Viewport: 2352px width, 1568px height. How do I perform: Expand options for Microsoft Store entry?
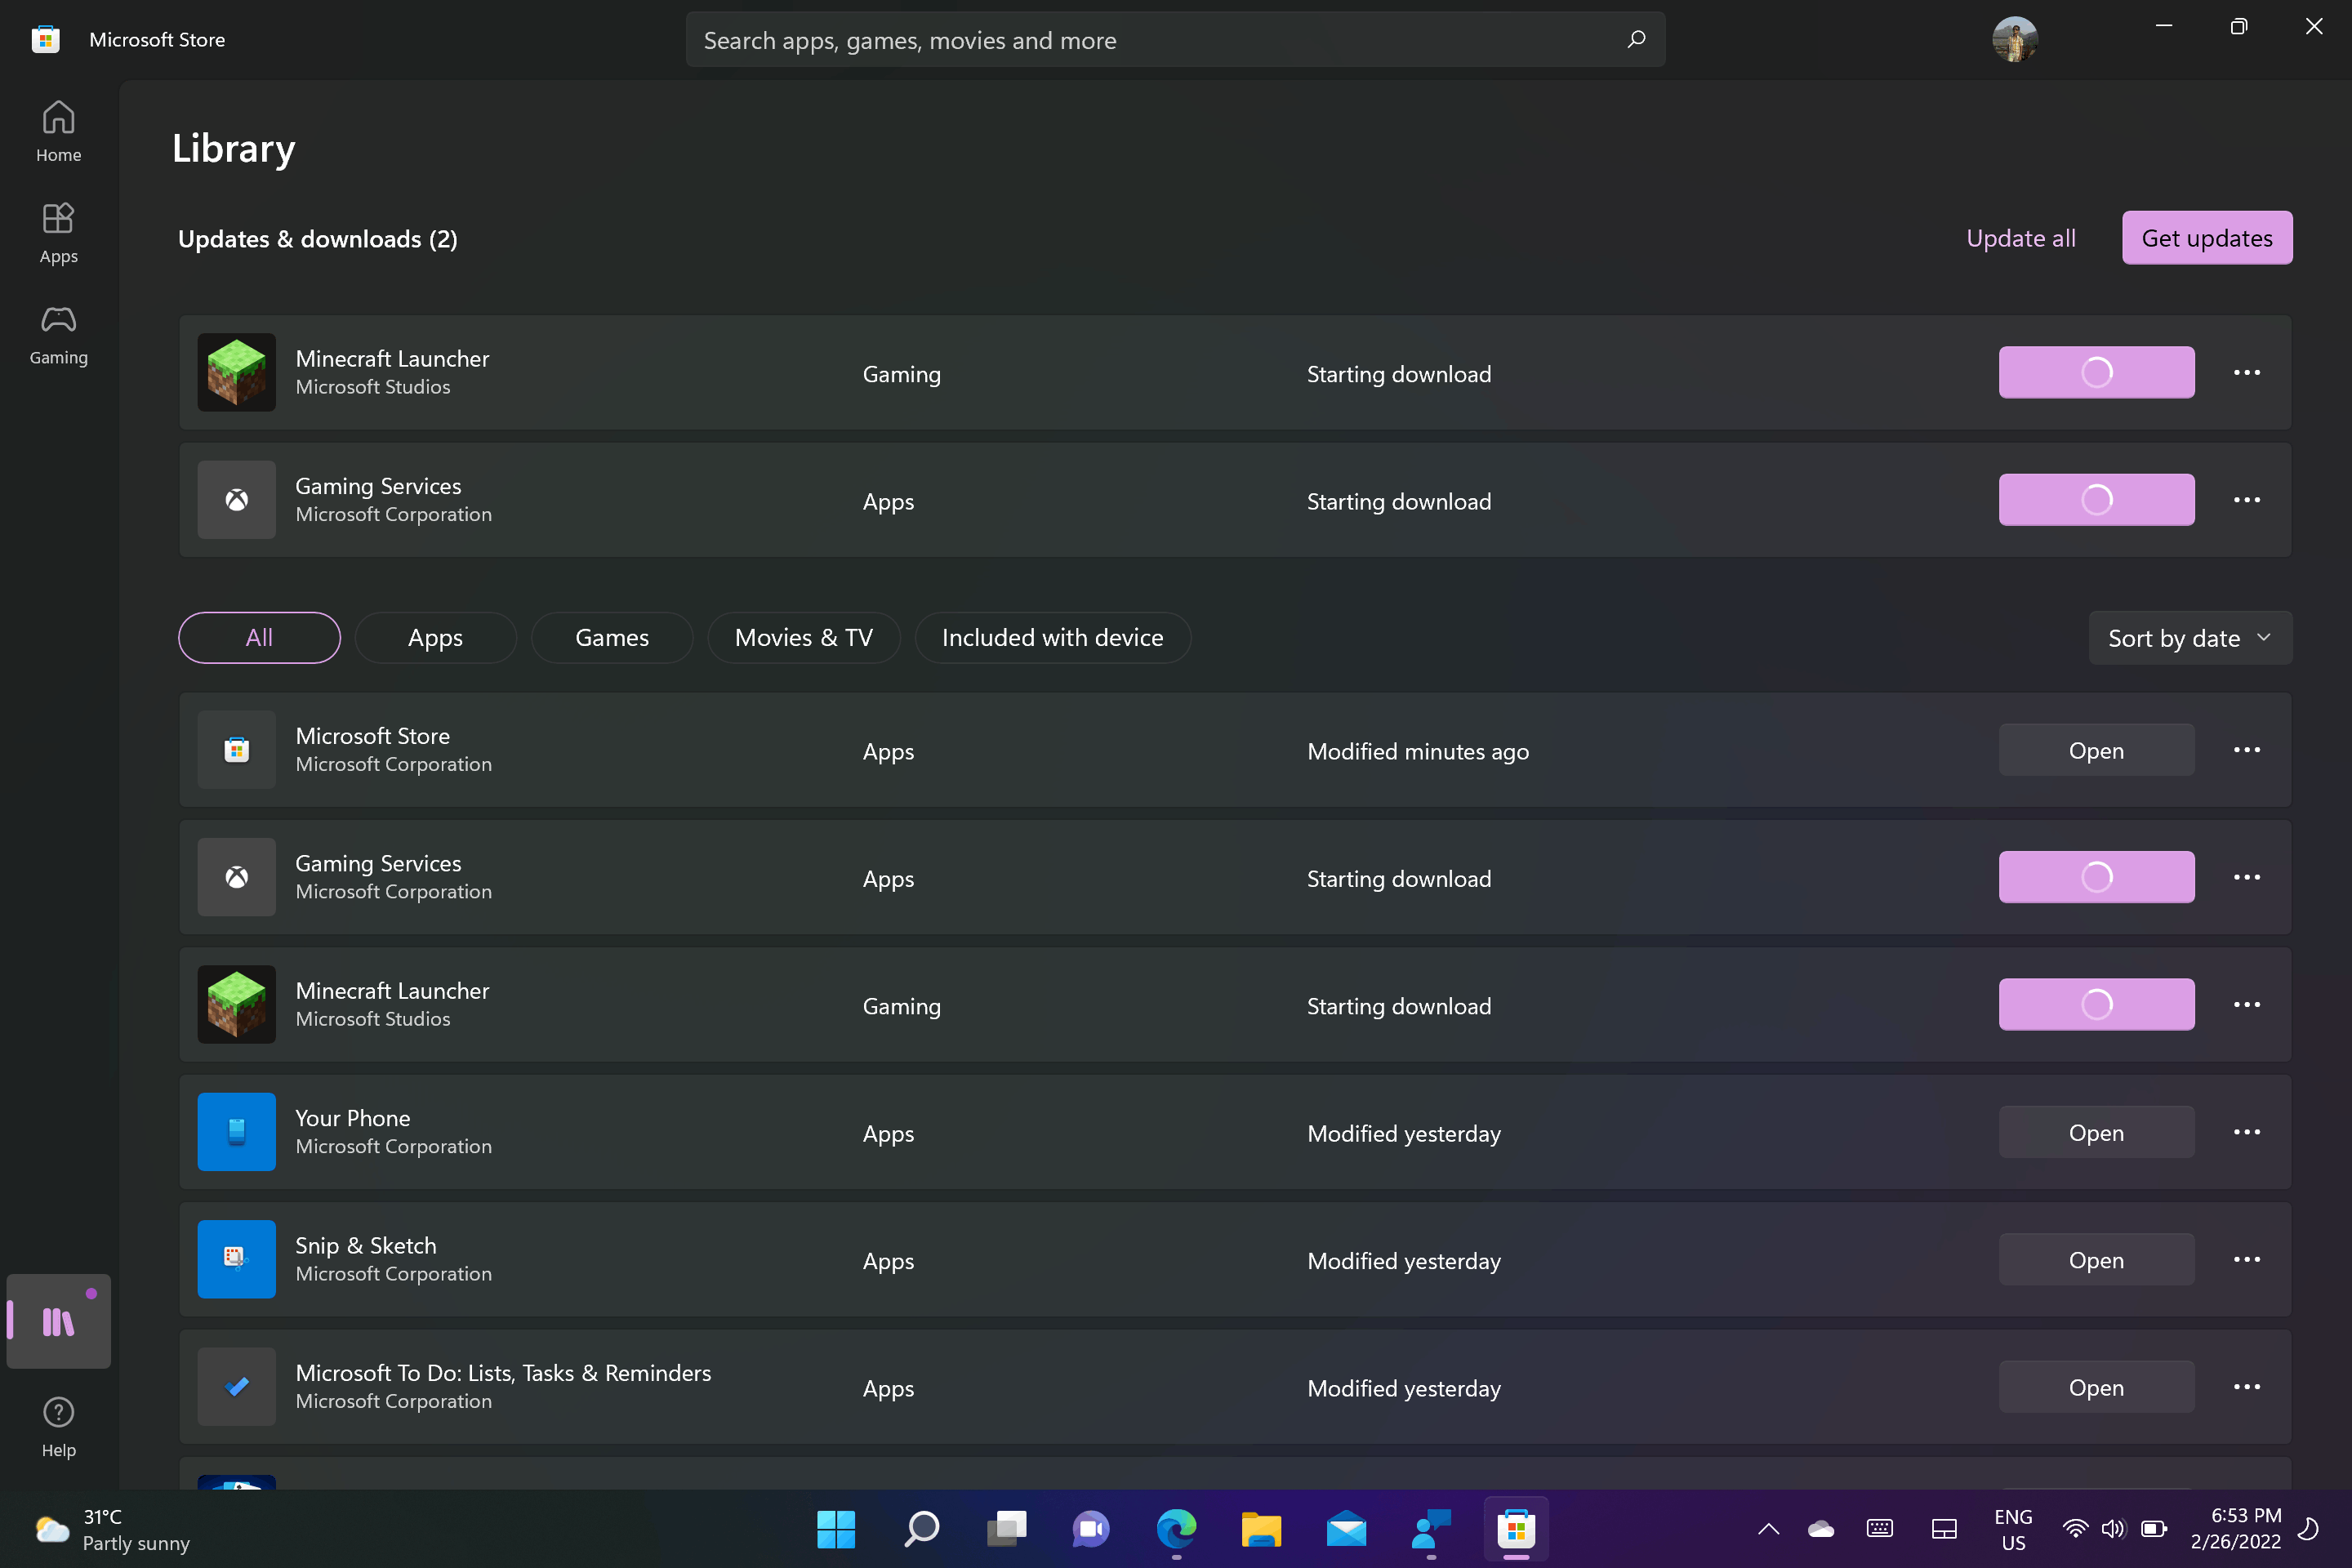point(2247,749)
